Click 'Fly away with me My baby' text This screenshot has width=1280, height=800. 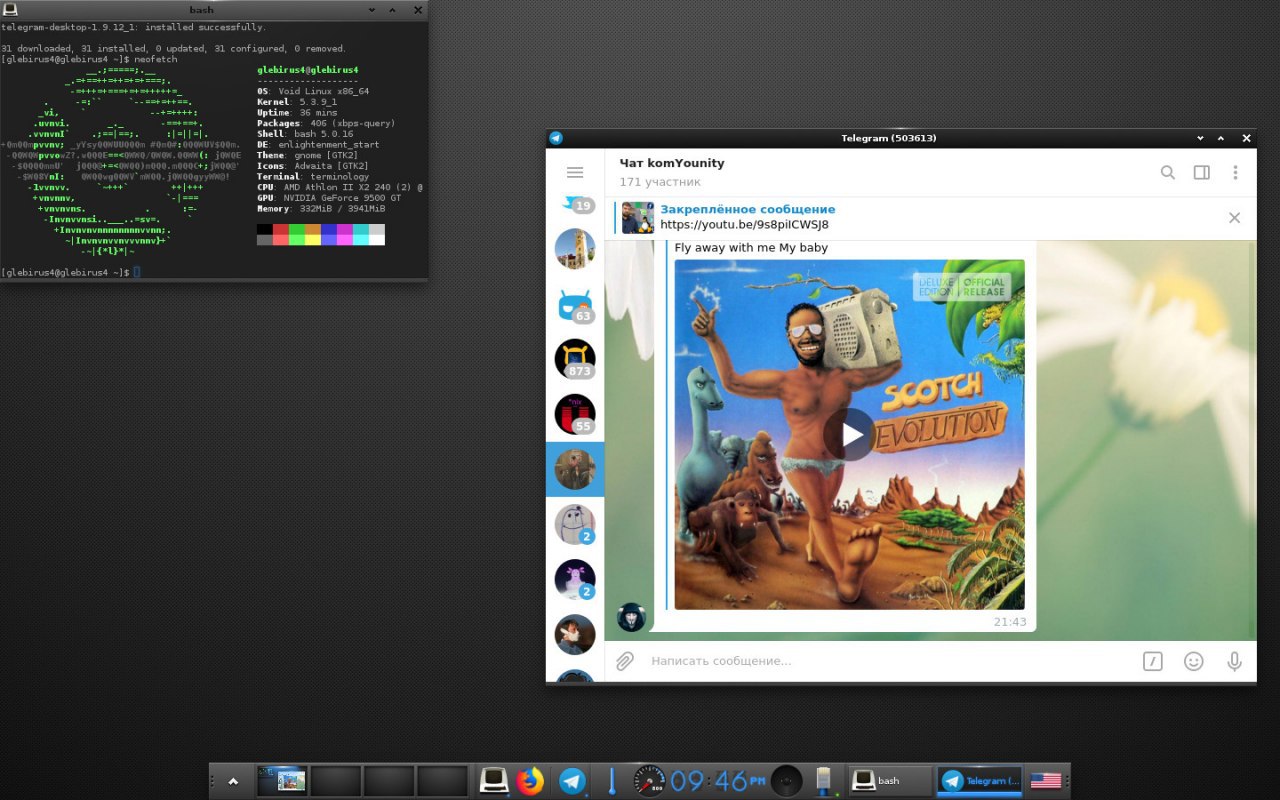coord(751,248)
